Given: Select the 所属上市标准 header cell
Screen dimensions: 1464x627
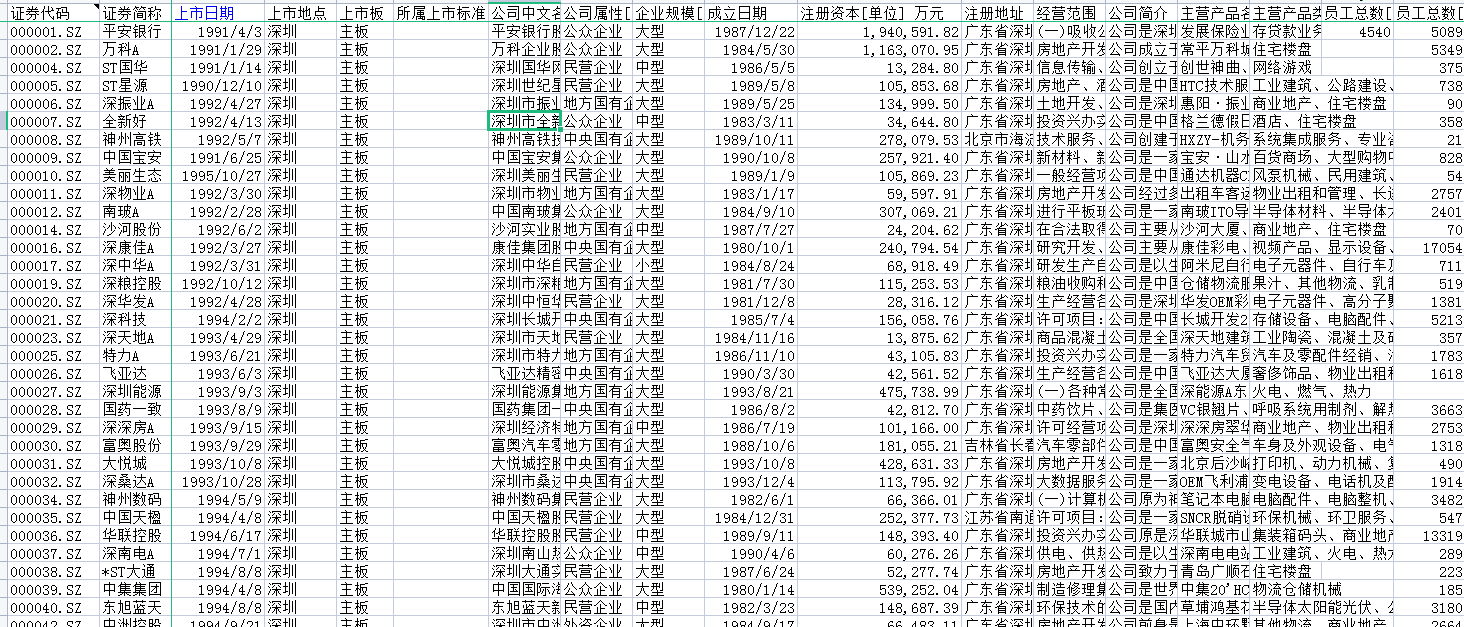Looking at the screenshot, I should [440, 13].
